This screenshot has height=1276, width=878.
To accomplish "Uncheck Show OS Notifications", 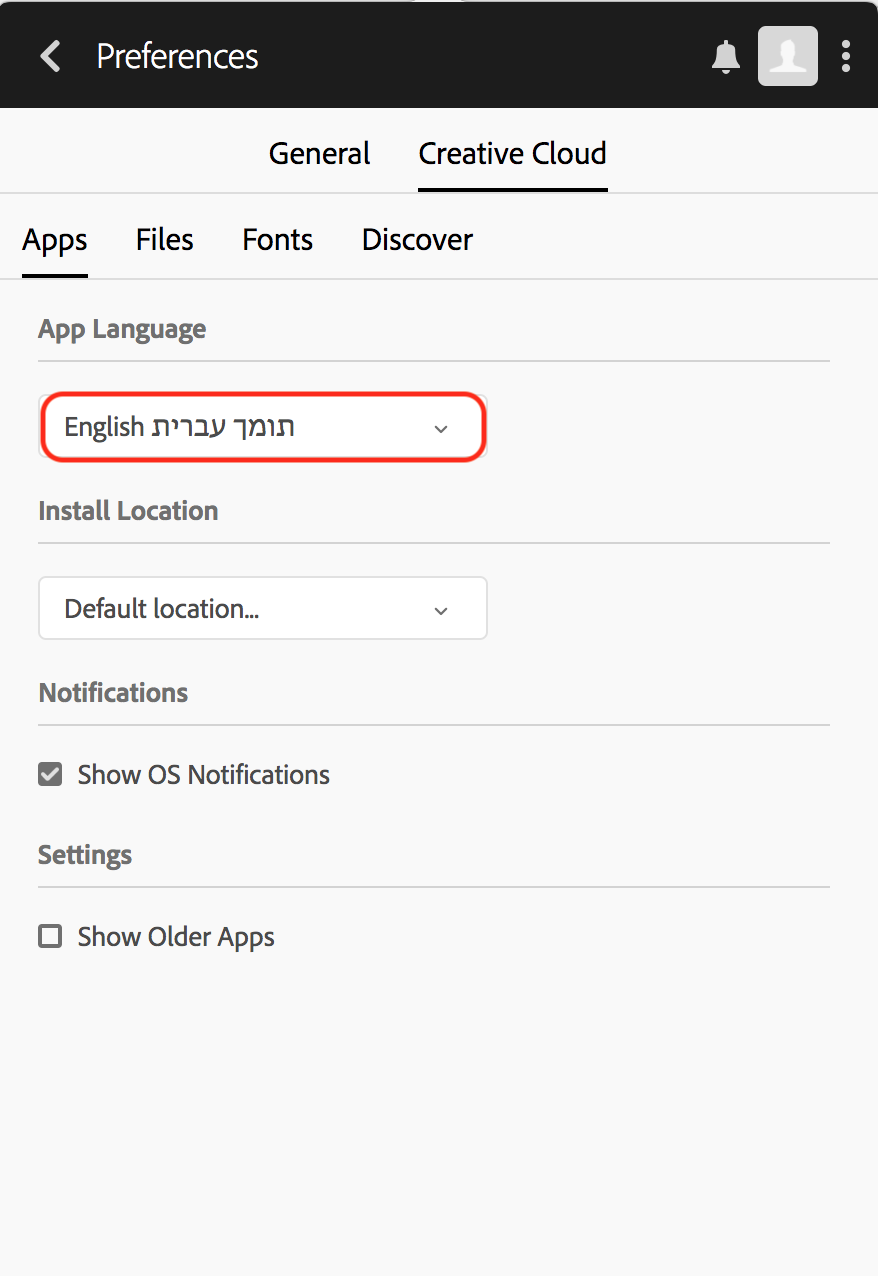I will [49, 774].
